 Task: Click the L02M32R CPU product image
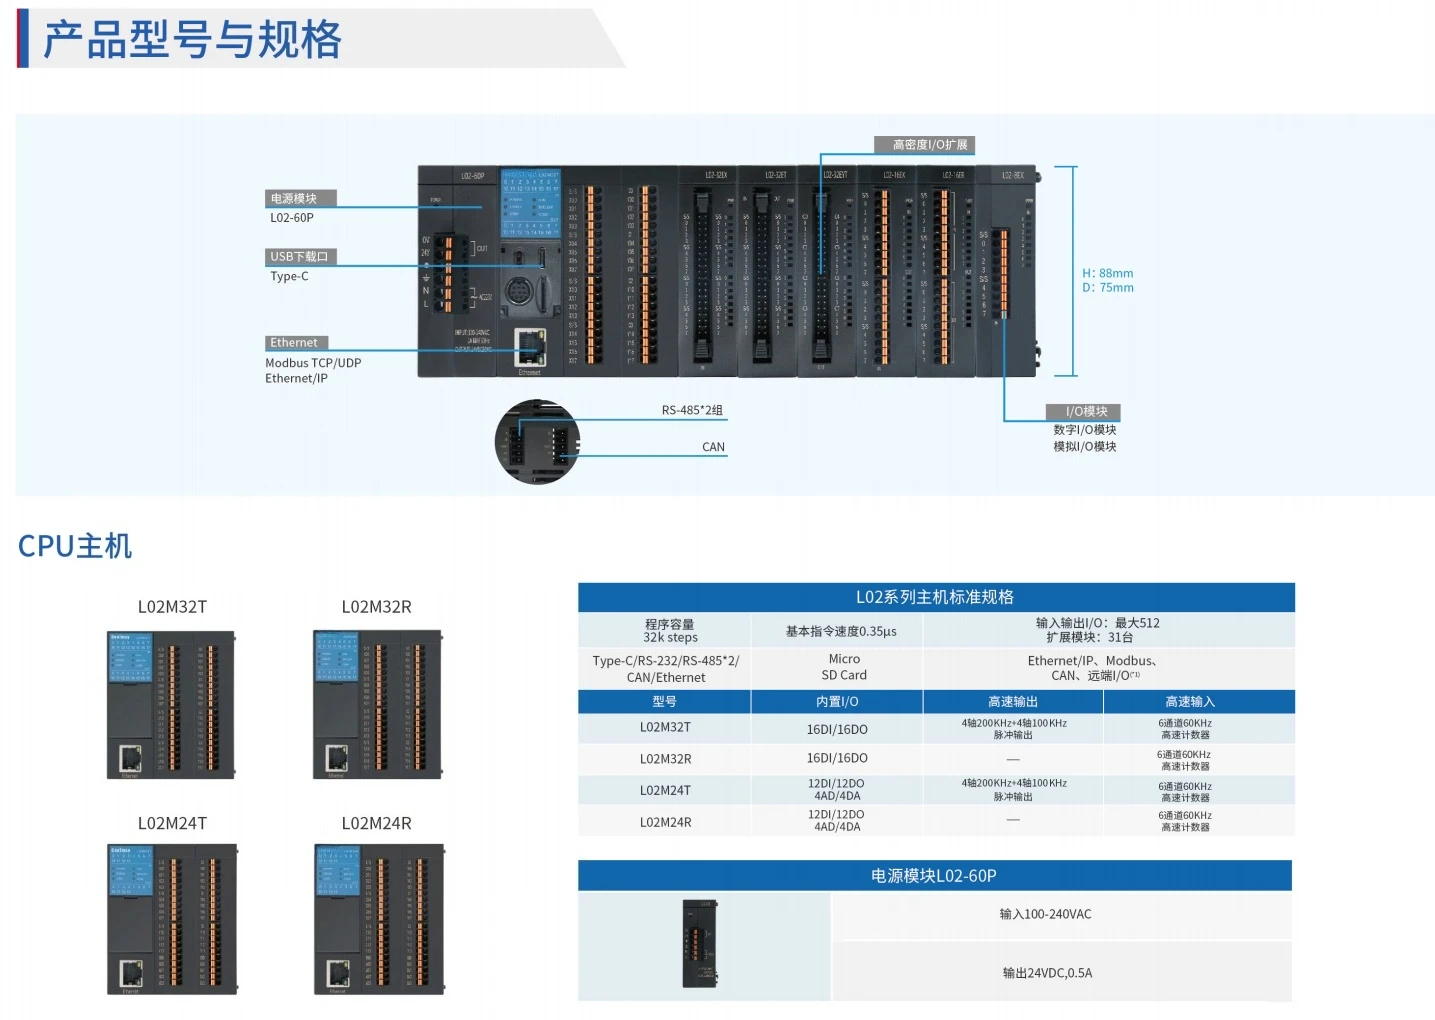pos(378,705)
